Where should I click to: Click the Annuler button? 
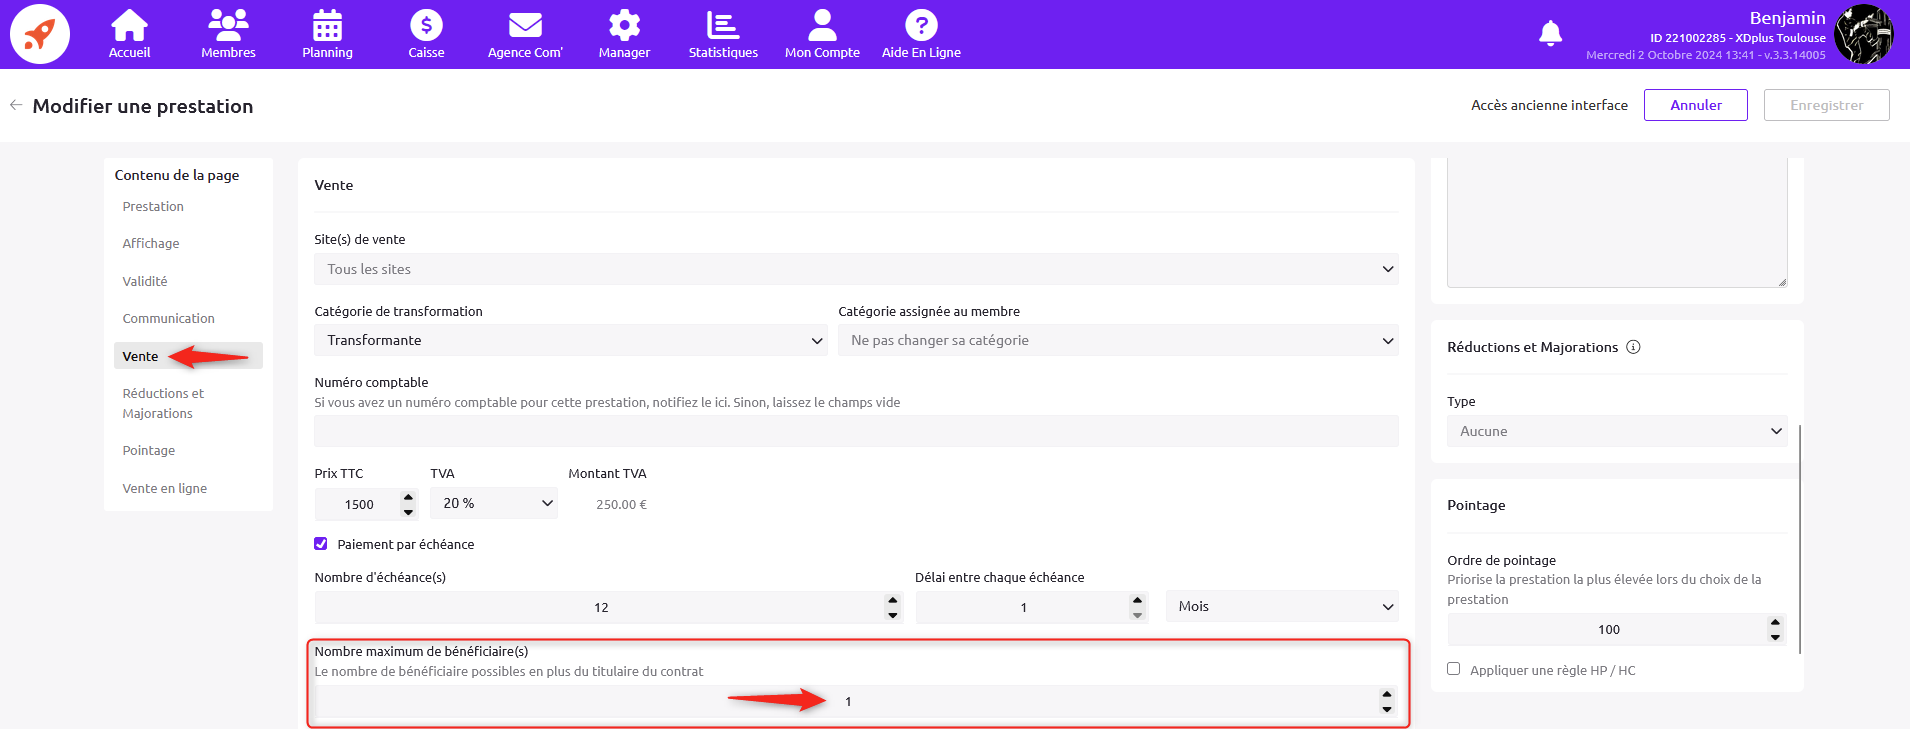[1695, 105]
